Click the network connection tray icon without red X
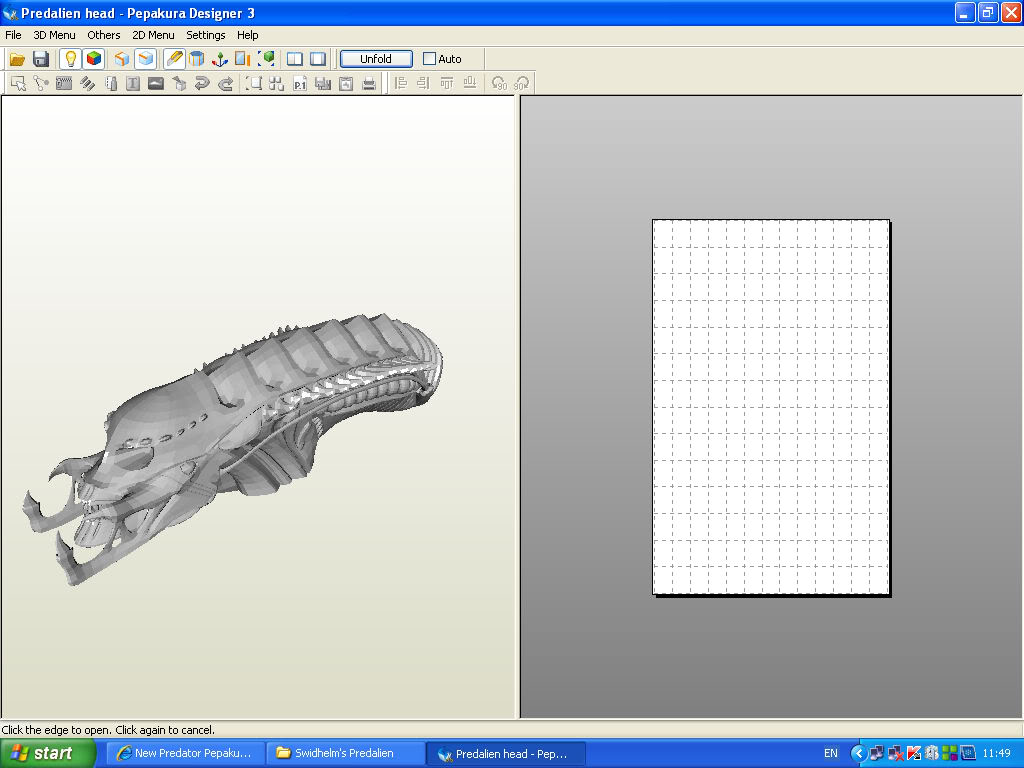1024x768 pixels. [877, 754]
